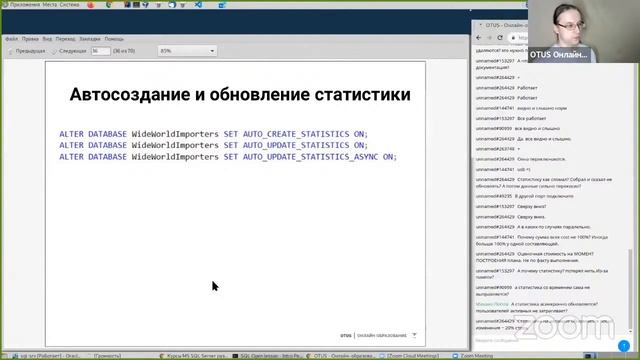Click the show desktop icon in bottom panel
Viewport: 640px width, 360px height.
pos(4,356)
